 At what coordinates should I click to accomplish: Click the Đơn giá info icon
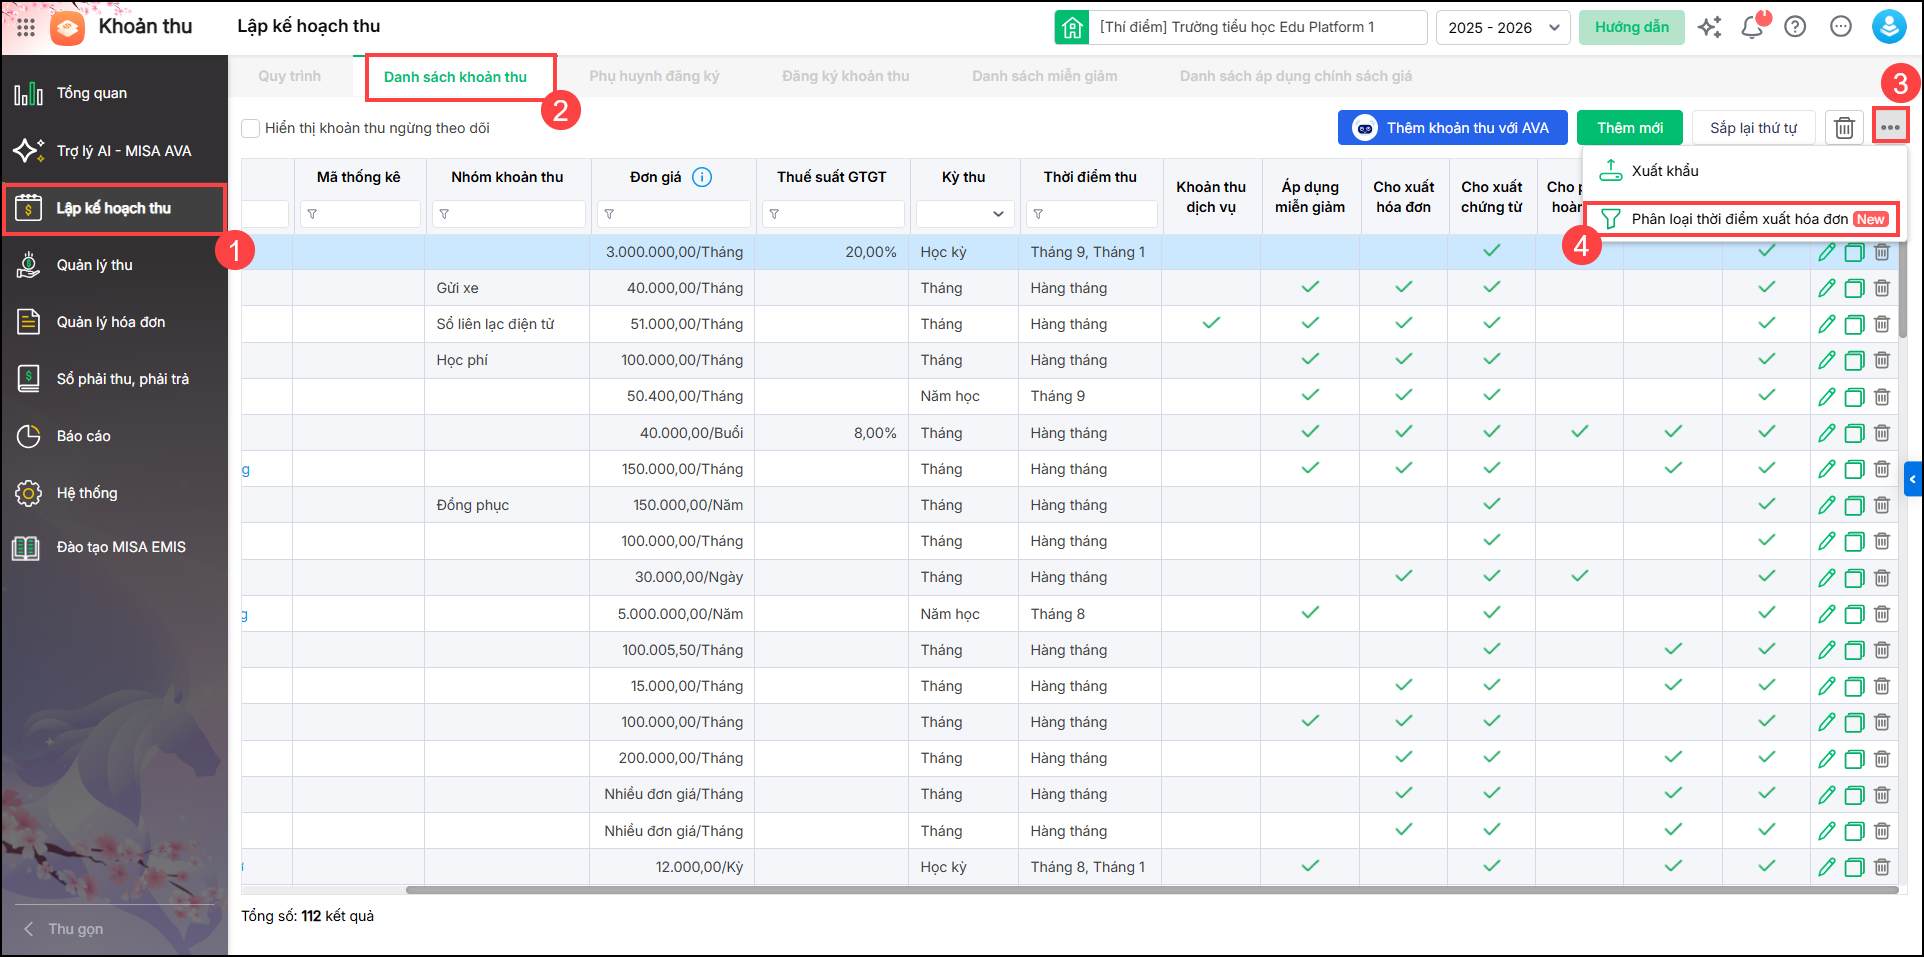tap(702, 177)
